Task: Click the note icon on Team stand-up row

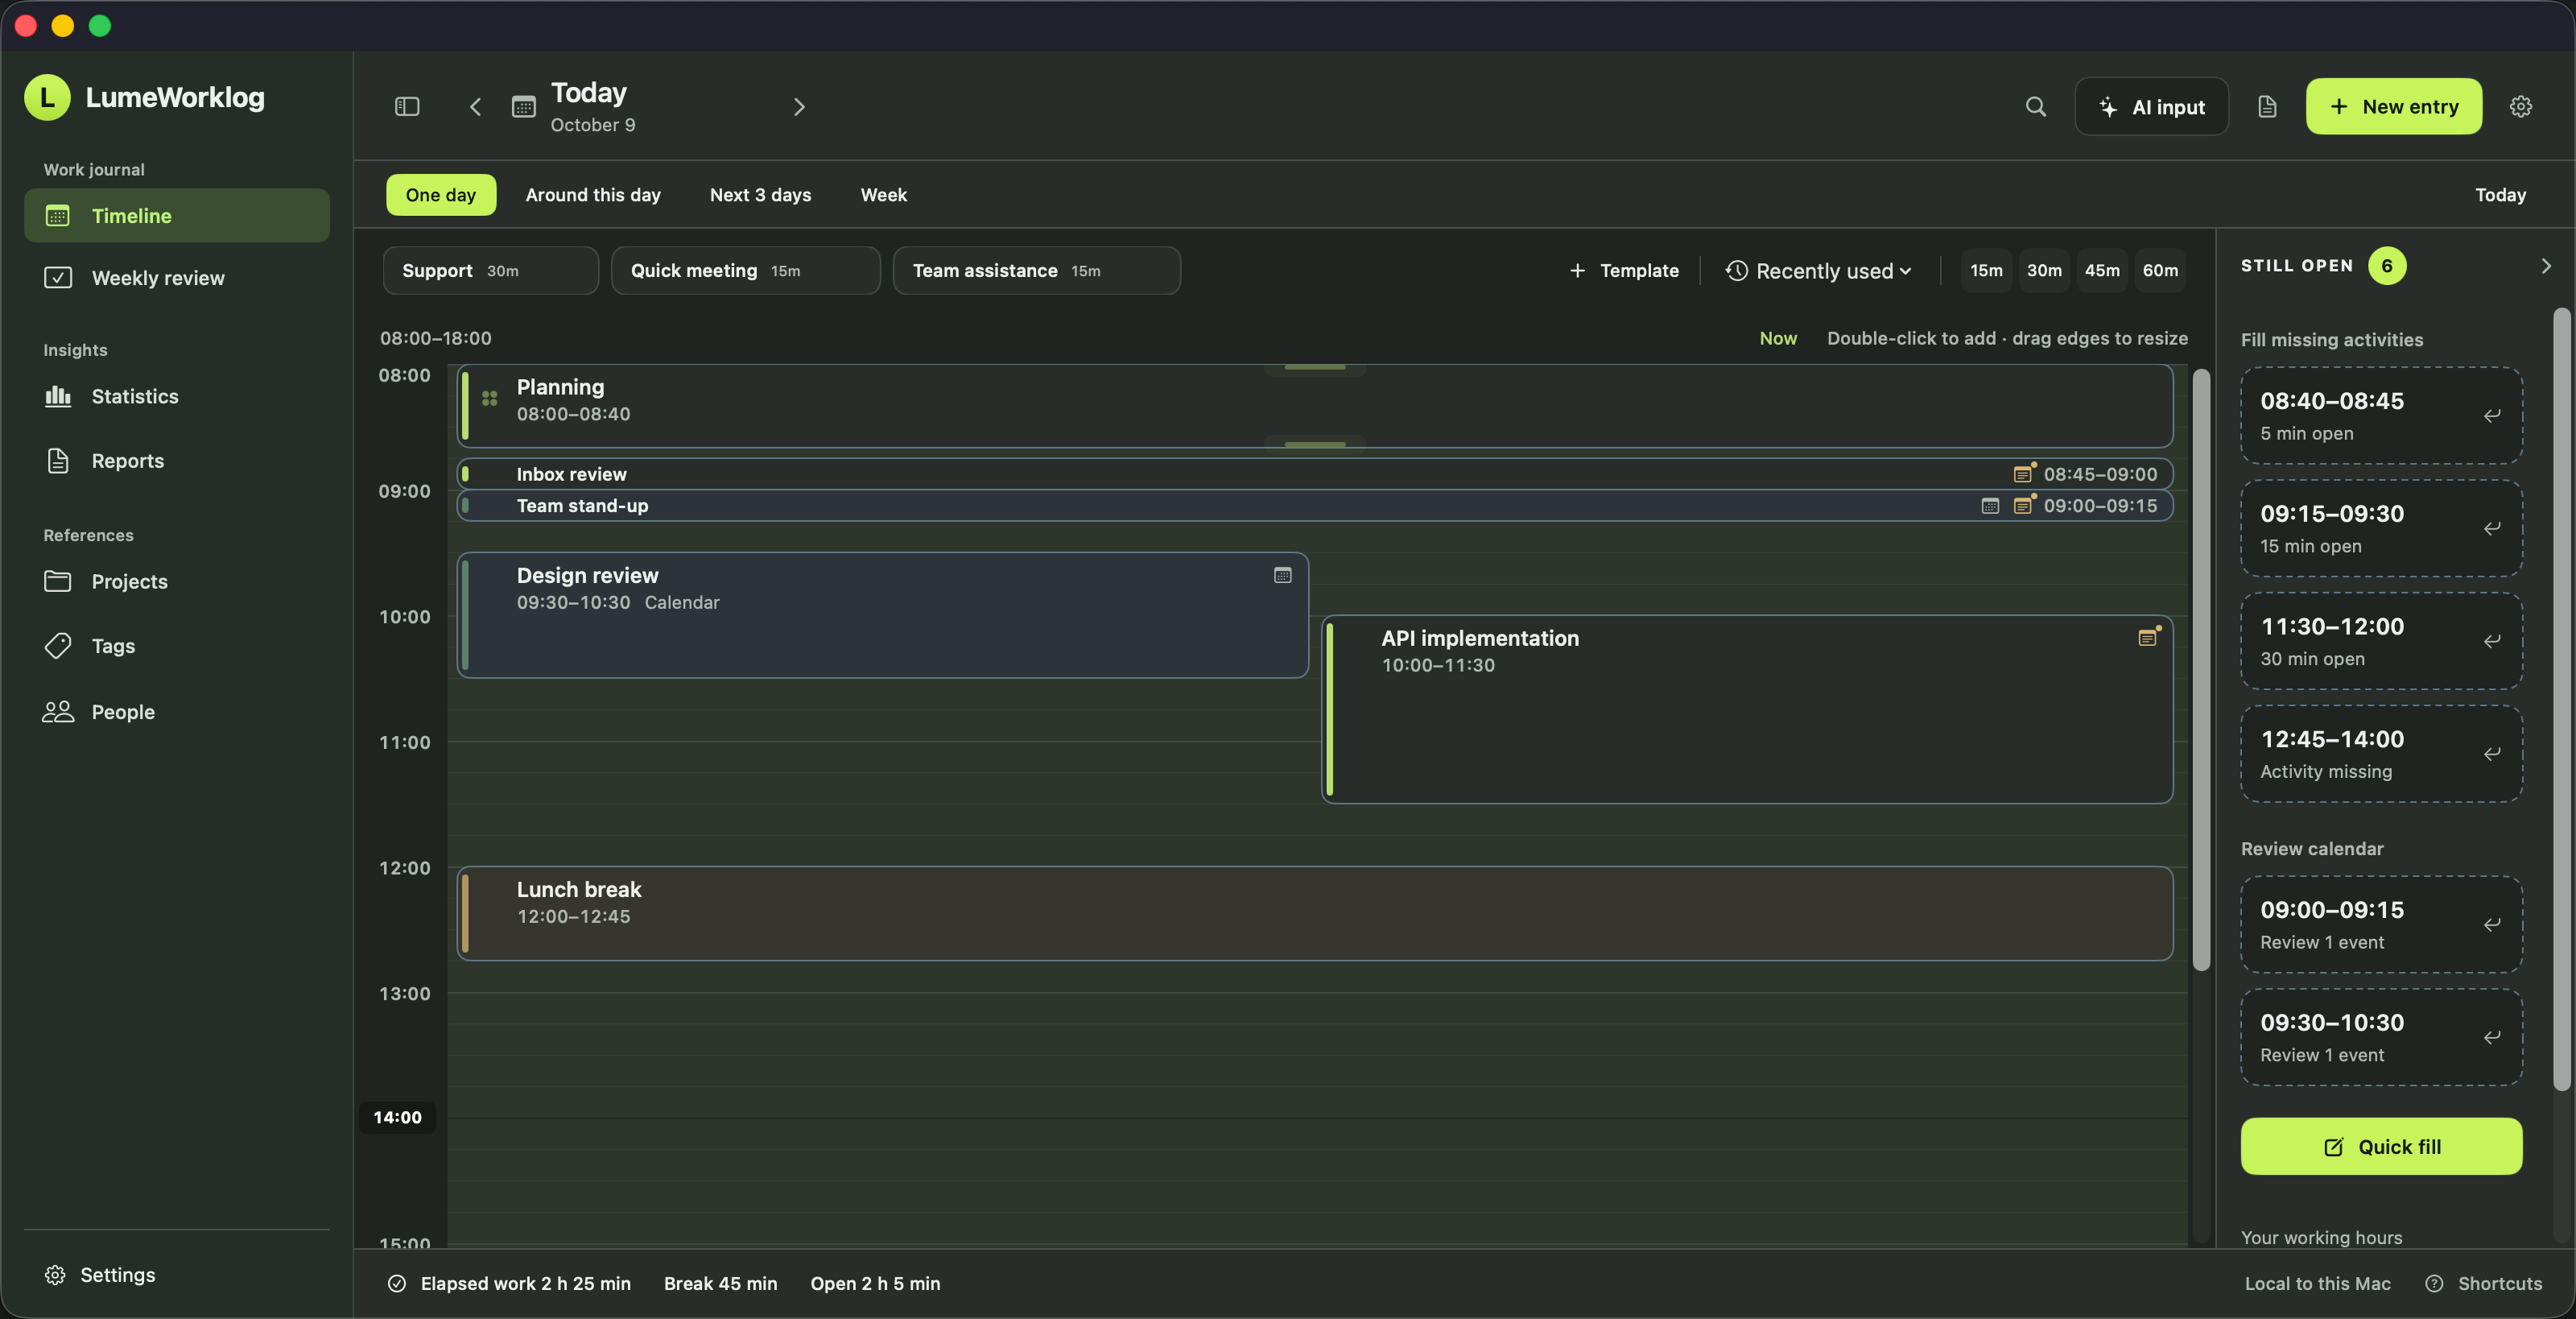Action: coord(2023,505)
